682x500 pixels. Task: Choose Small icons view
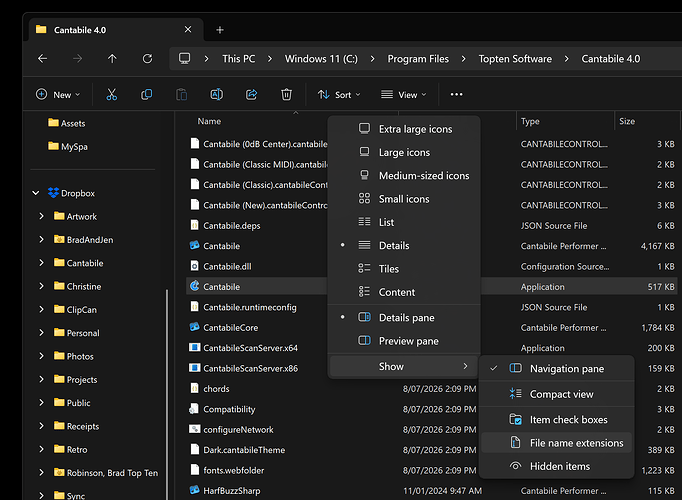(404, 199)
